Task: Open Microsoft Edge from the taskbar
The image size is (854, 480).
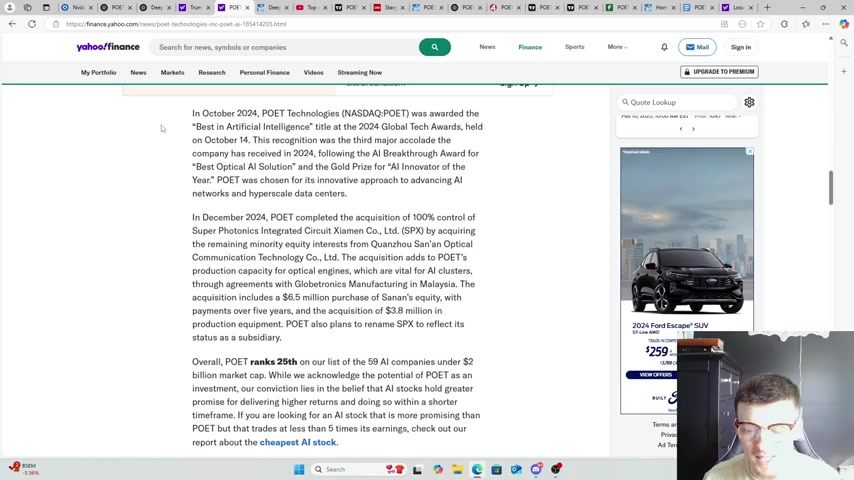Action: [477, 469]
